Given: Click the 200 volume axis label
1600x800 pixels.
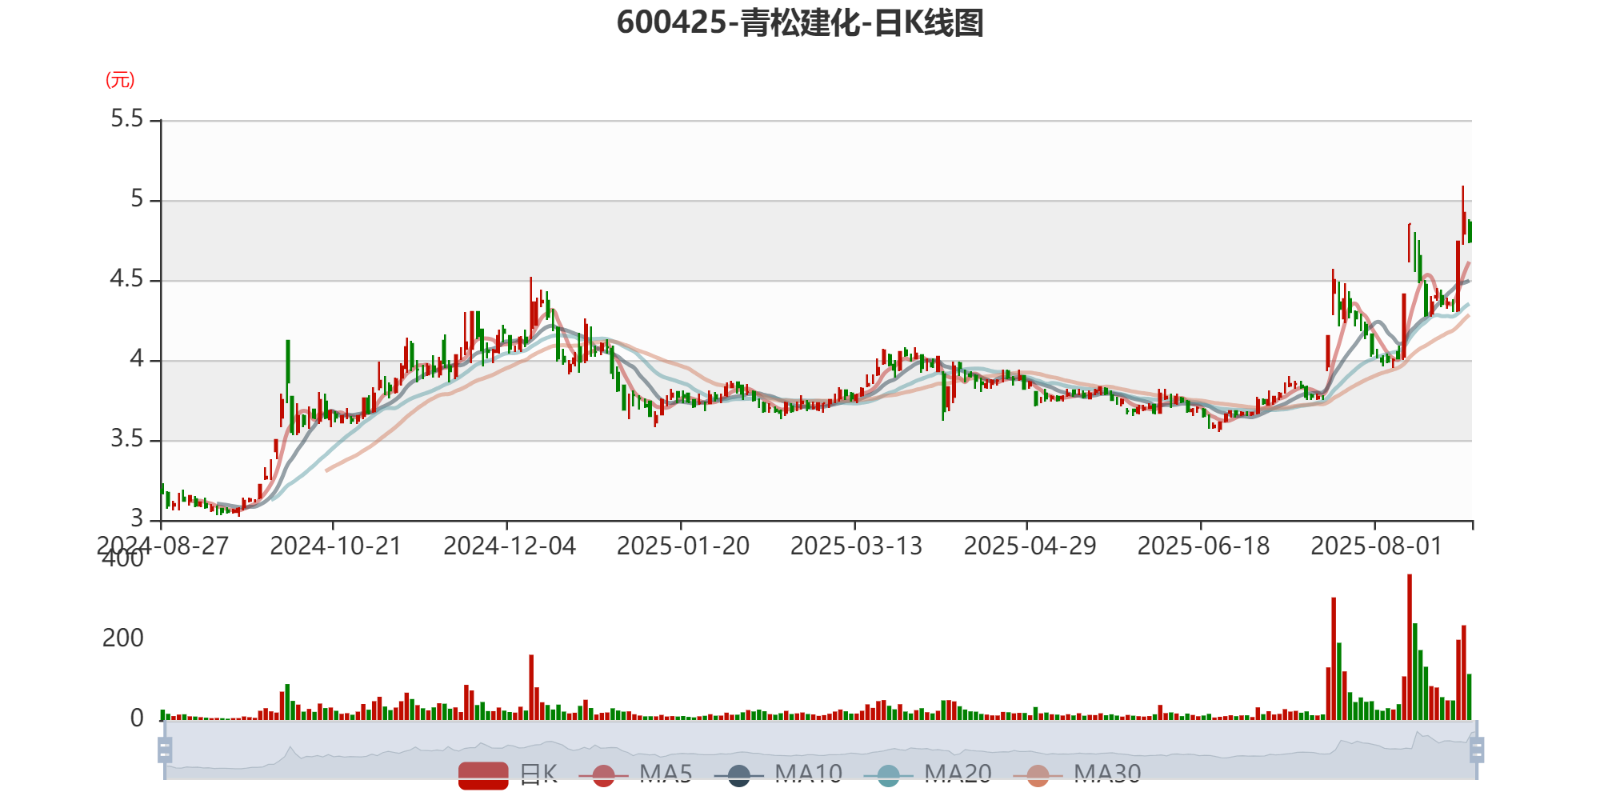Looking at the screenshot, I should 123,638.
